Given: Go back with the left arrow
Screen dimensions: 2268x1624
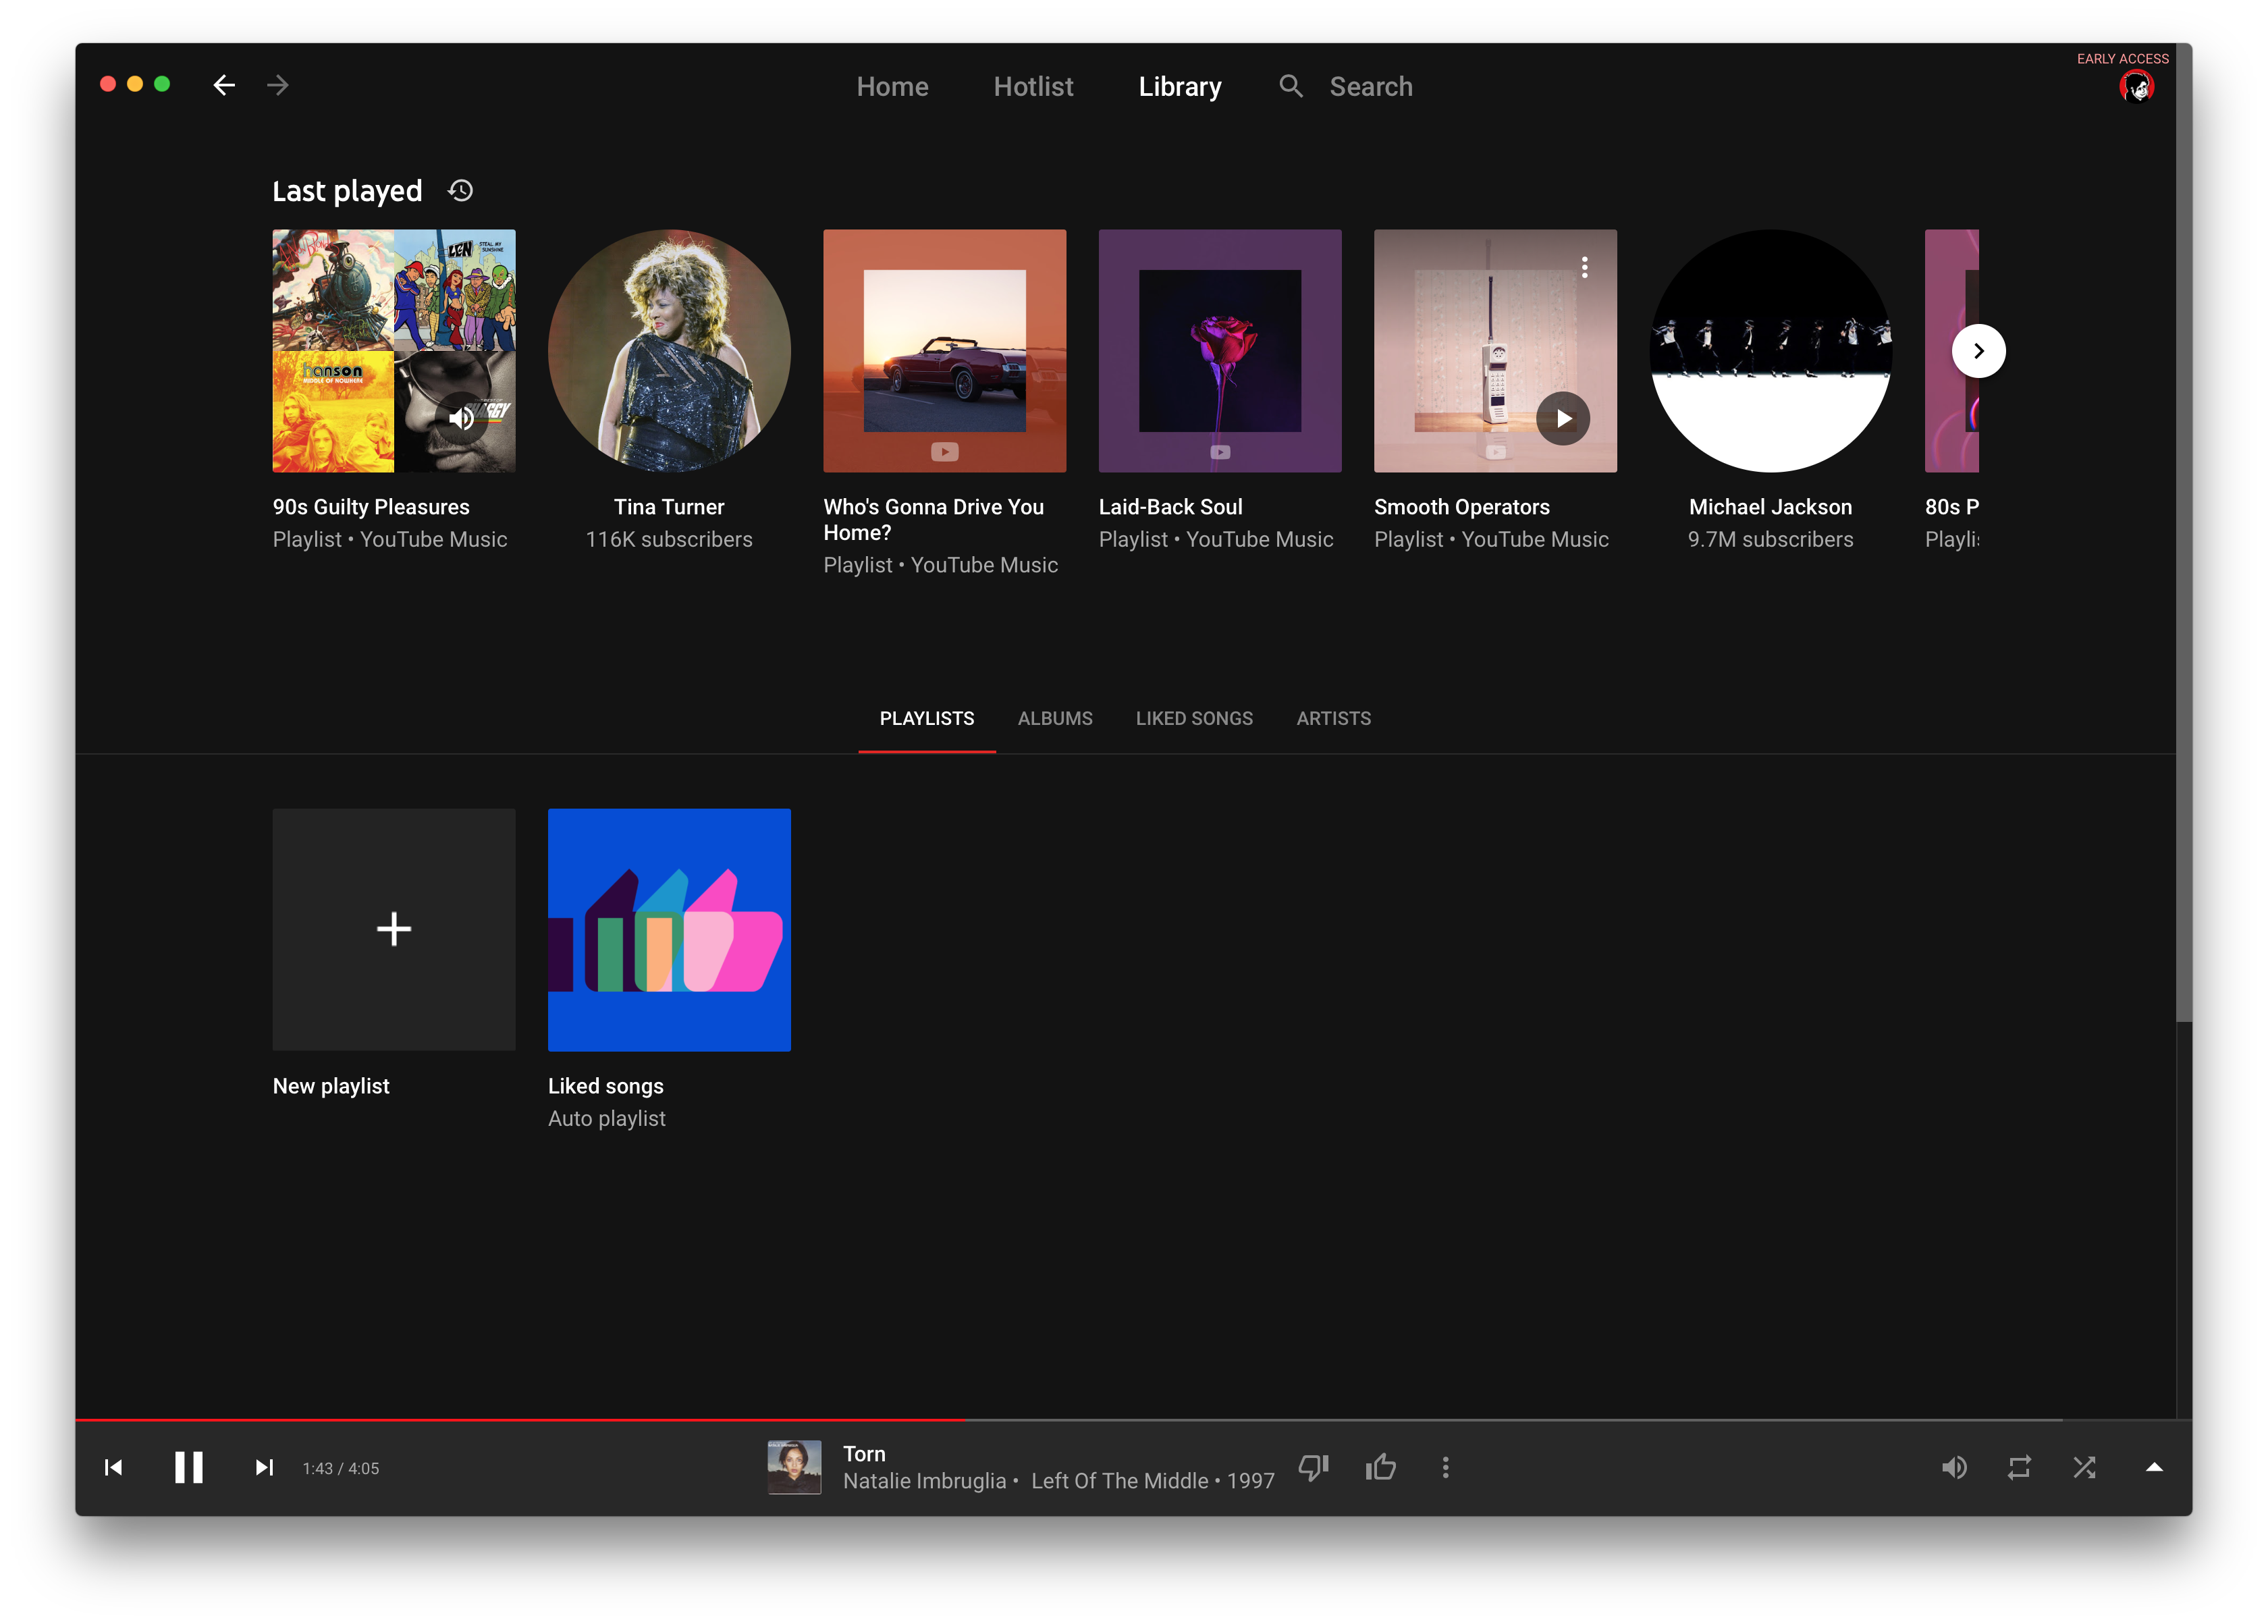Looking at the screenshot, I should point(224,86).
